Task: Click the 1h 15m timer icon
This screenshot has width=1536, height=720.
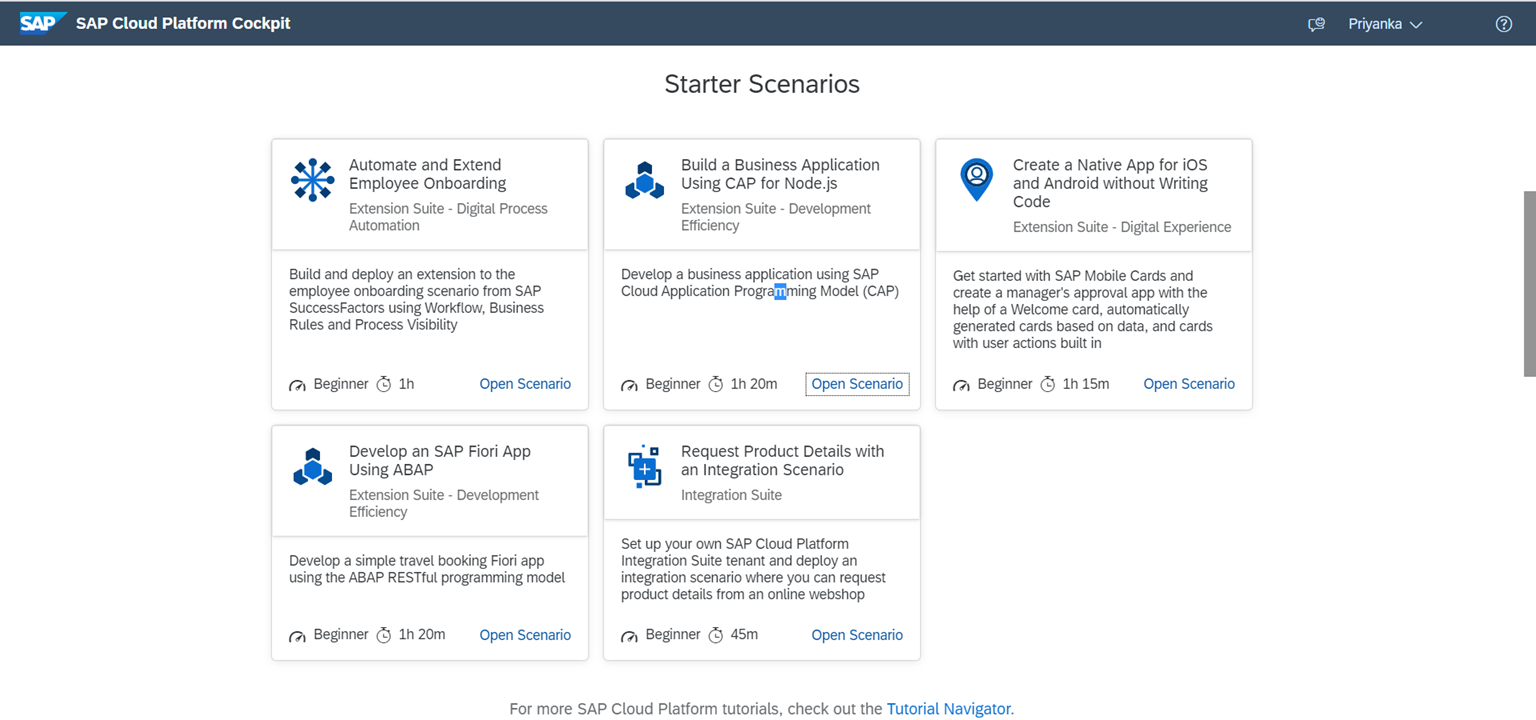Action: tap(1047, 384)
